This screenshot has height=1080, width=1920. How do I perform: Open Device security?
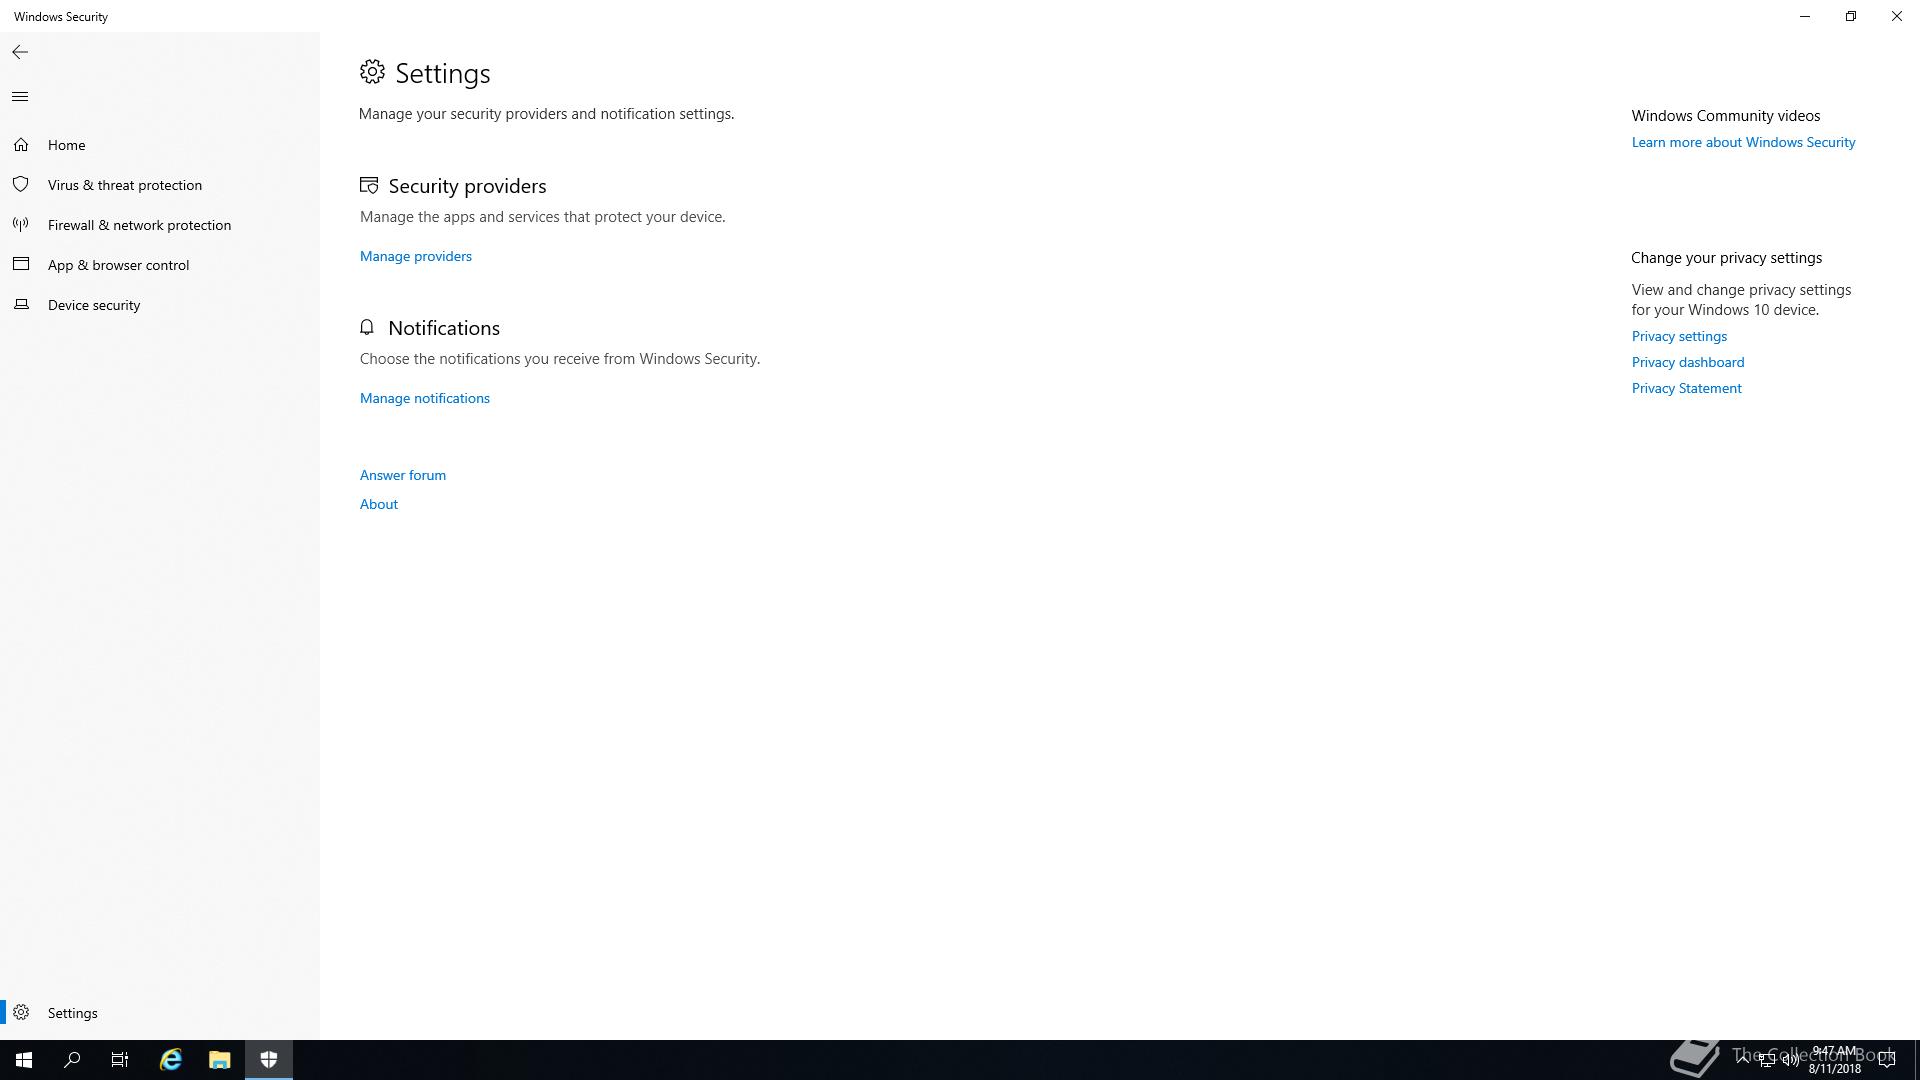(x=160, y=305)
